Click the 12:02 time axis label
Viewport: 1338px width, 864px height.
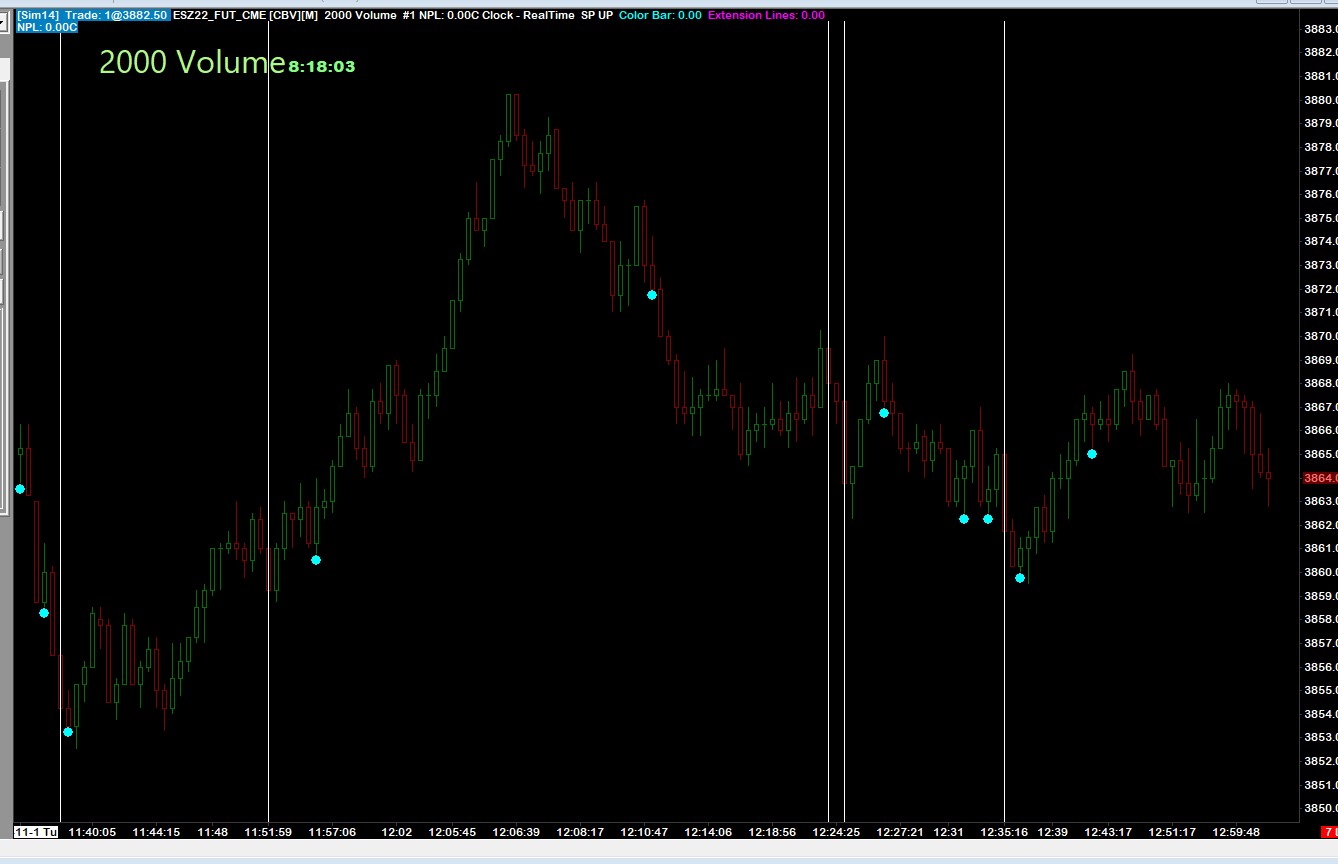coord(397,832)
